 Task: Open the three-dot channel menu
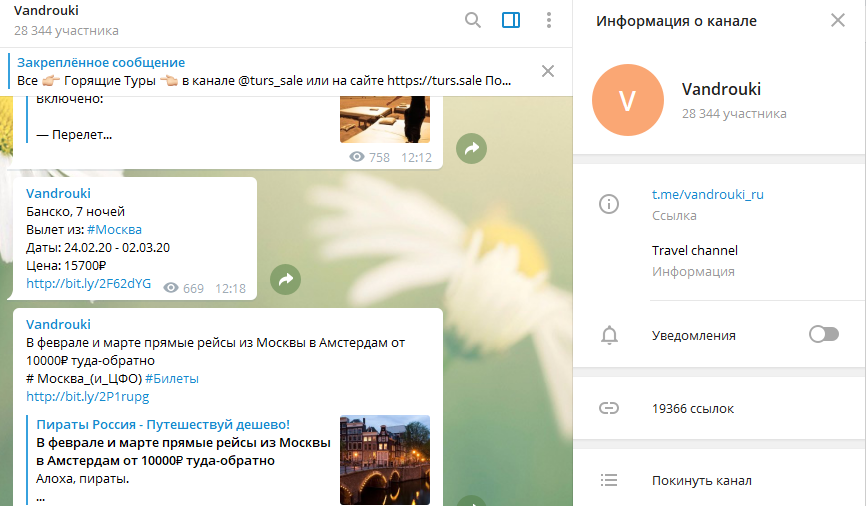[x=548, y=20]
